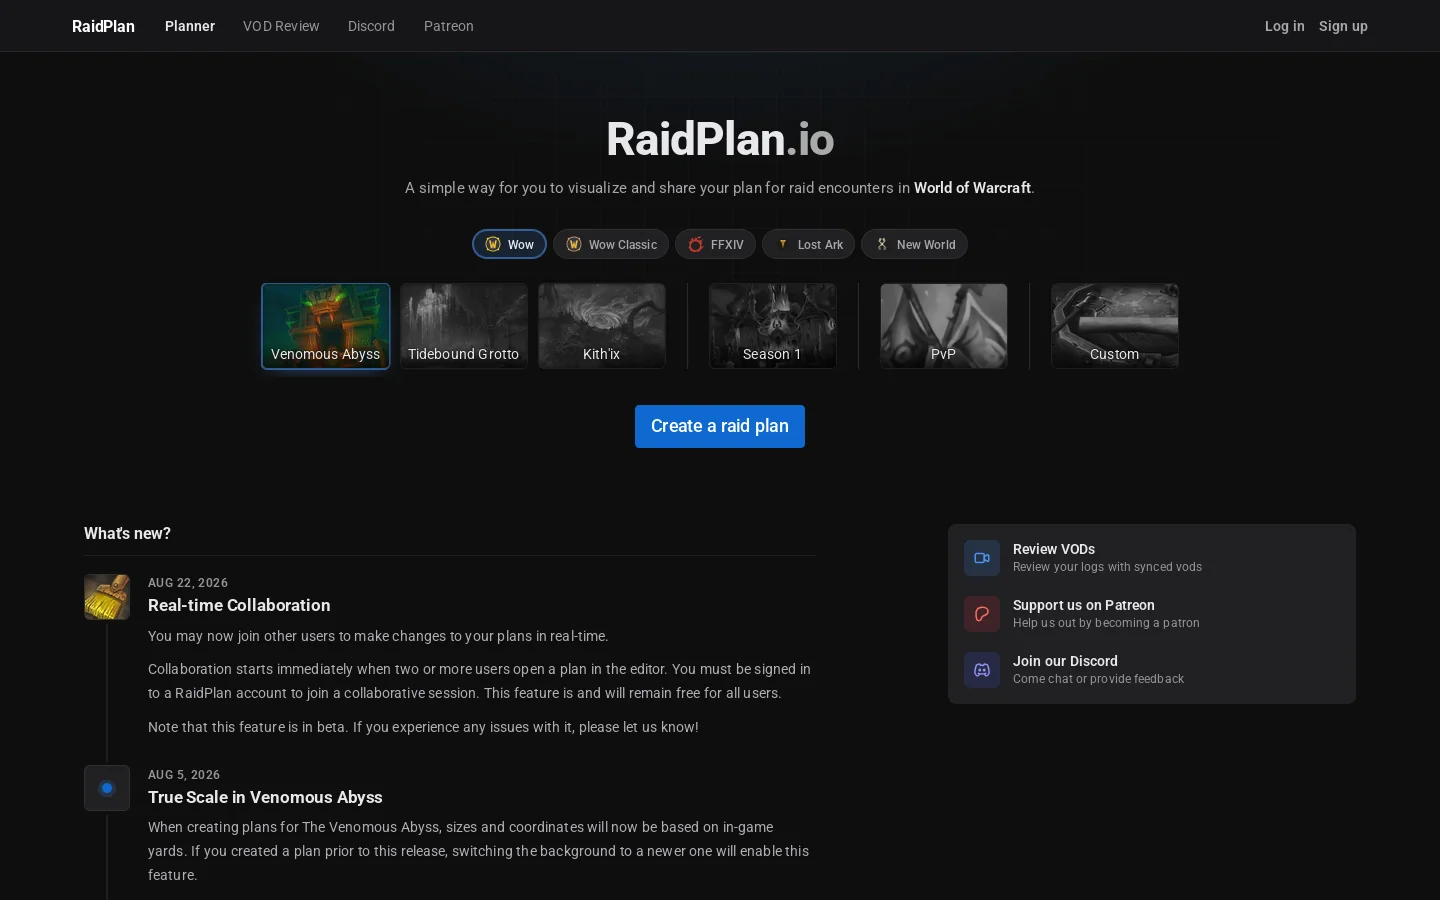Click the Discord logo icon in sidebar
Viewport: 1440px width, 900px height.
pos(982,670)
